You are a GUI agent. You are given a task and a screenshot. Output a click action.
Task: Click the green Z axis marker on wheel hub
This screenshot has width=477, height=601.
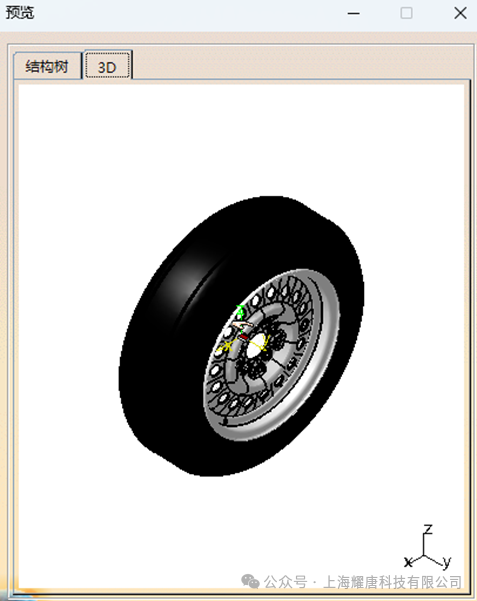tap(240, 310)
